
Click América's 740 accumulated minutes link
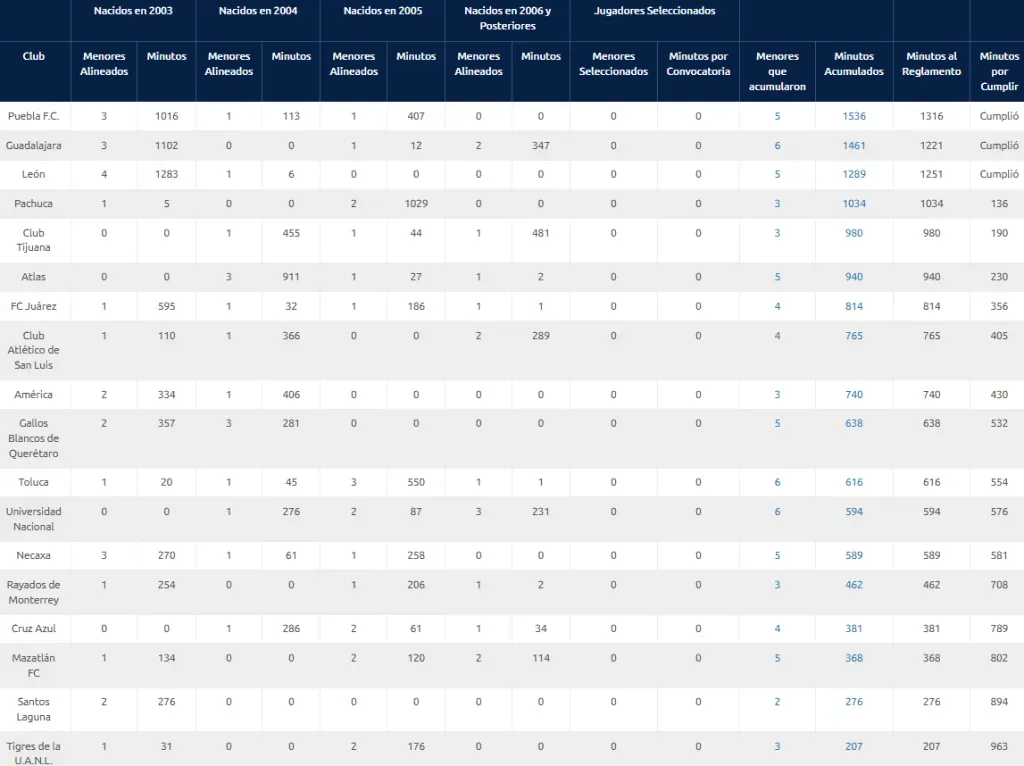(x=853, y=395)
